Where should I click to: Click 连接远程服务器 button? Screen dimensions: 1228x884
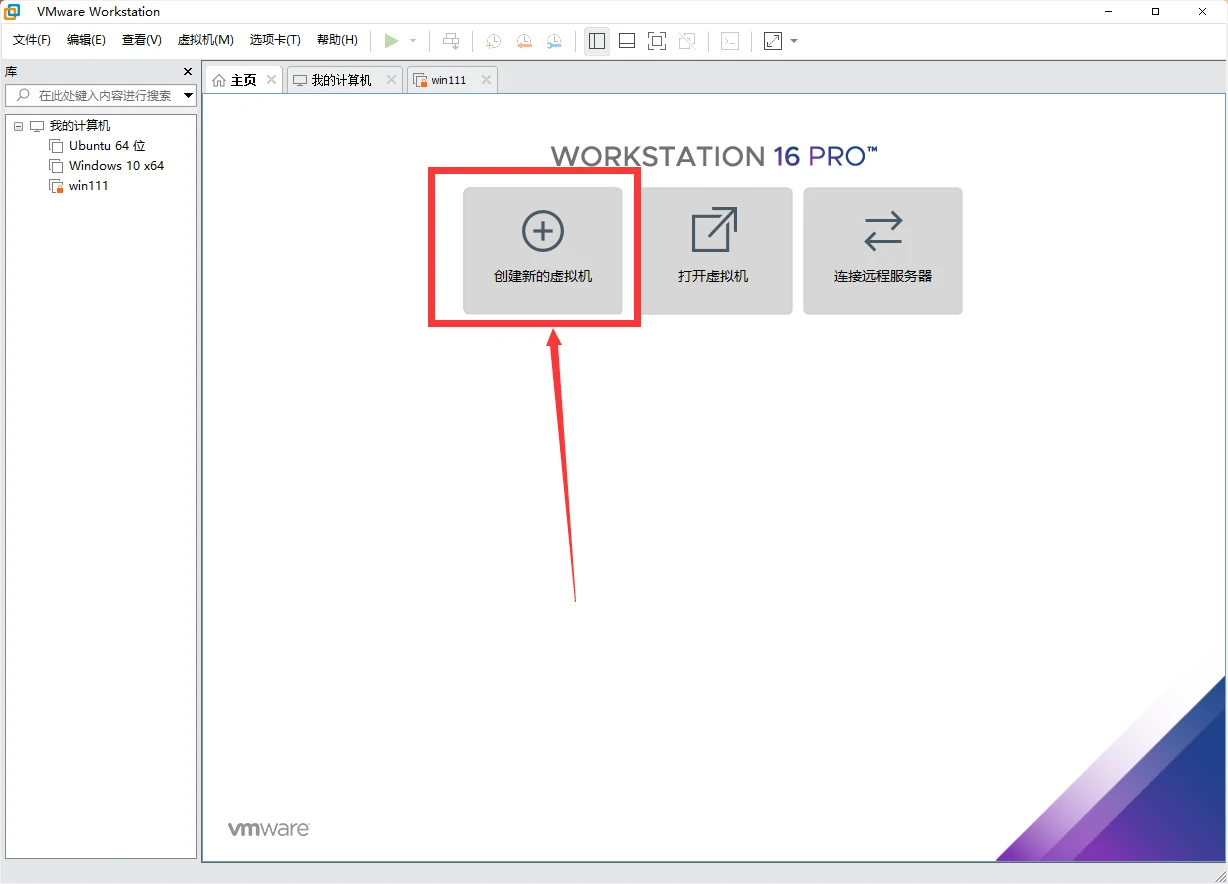(x=883, y=251)
